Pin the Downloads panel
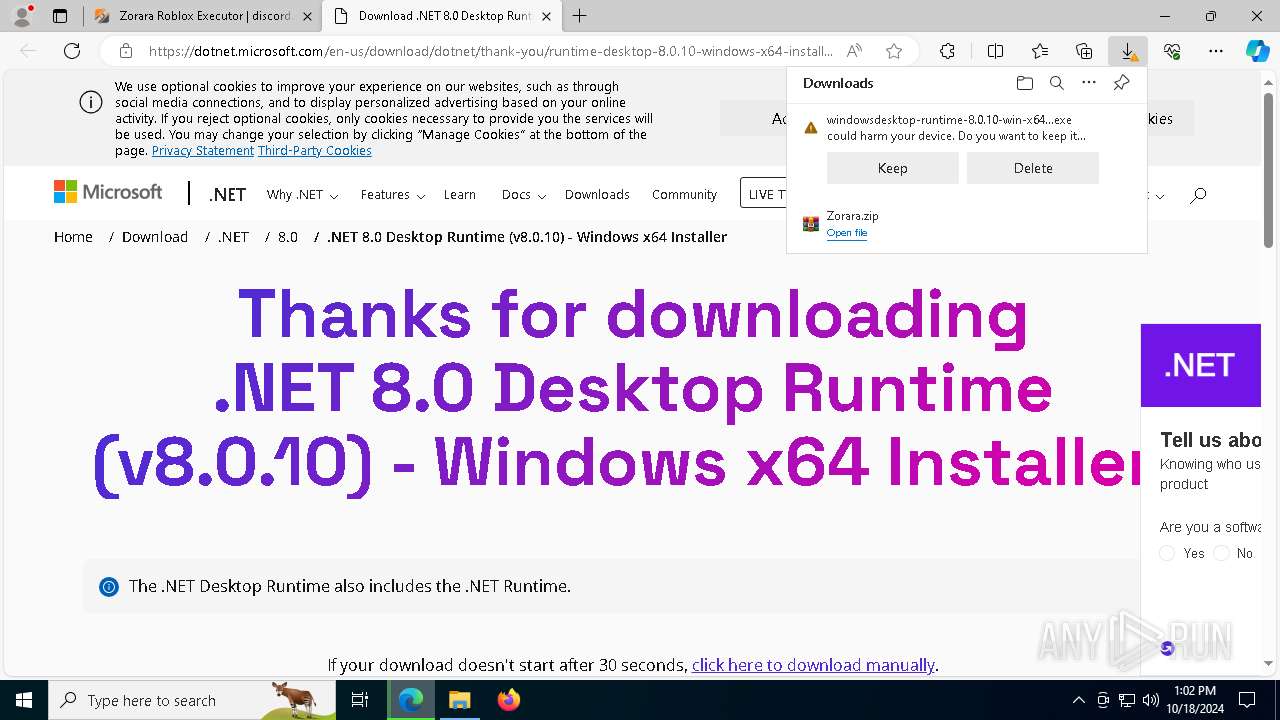This screenshot has width=1280, height=720. (x=1121, y=83)
